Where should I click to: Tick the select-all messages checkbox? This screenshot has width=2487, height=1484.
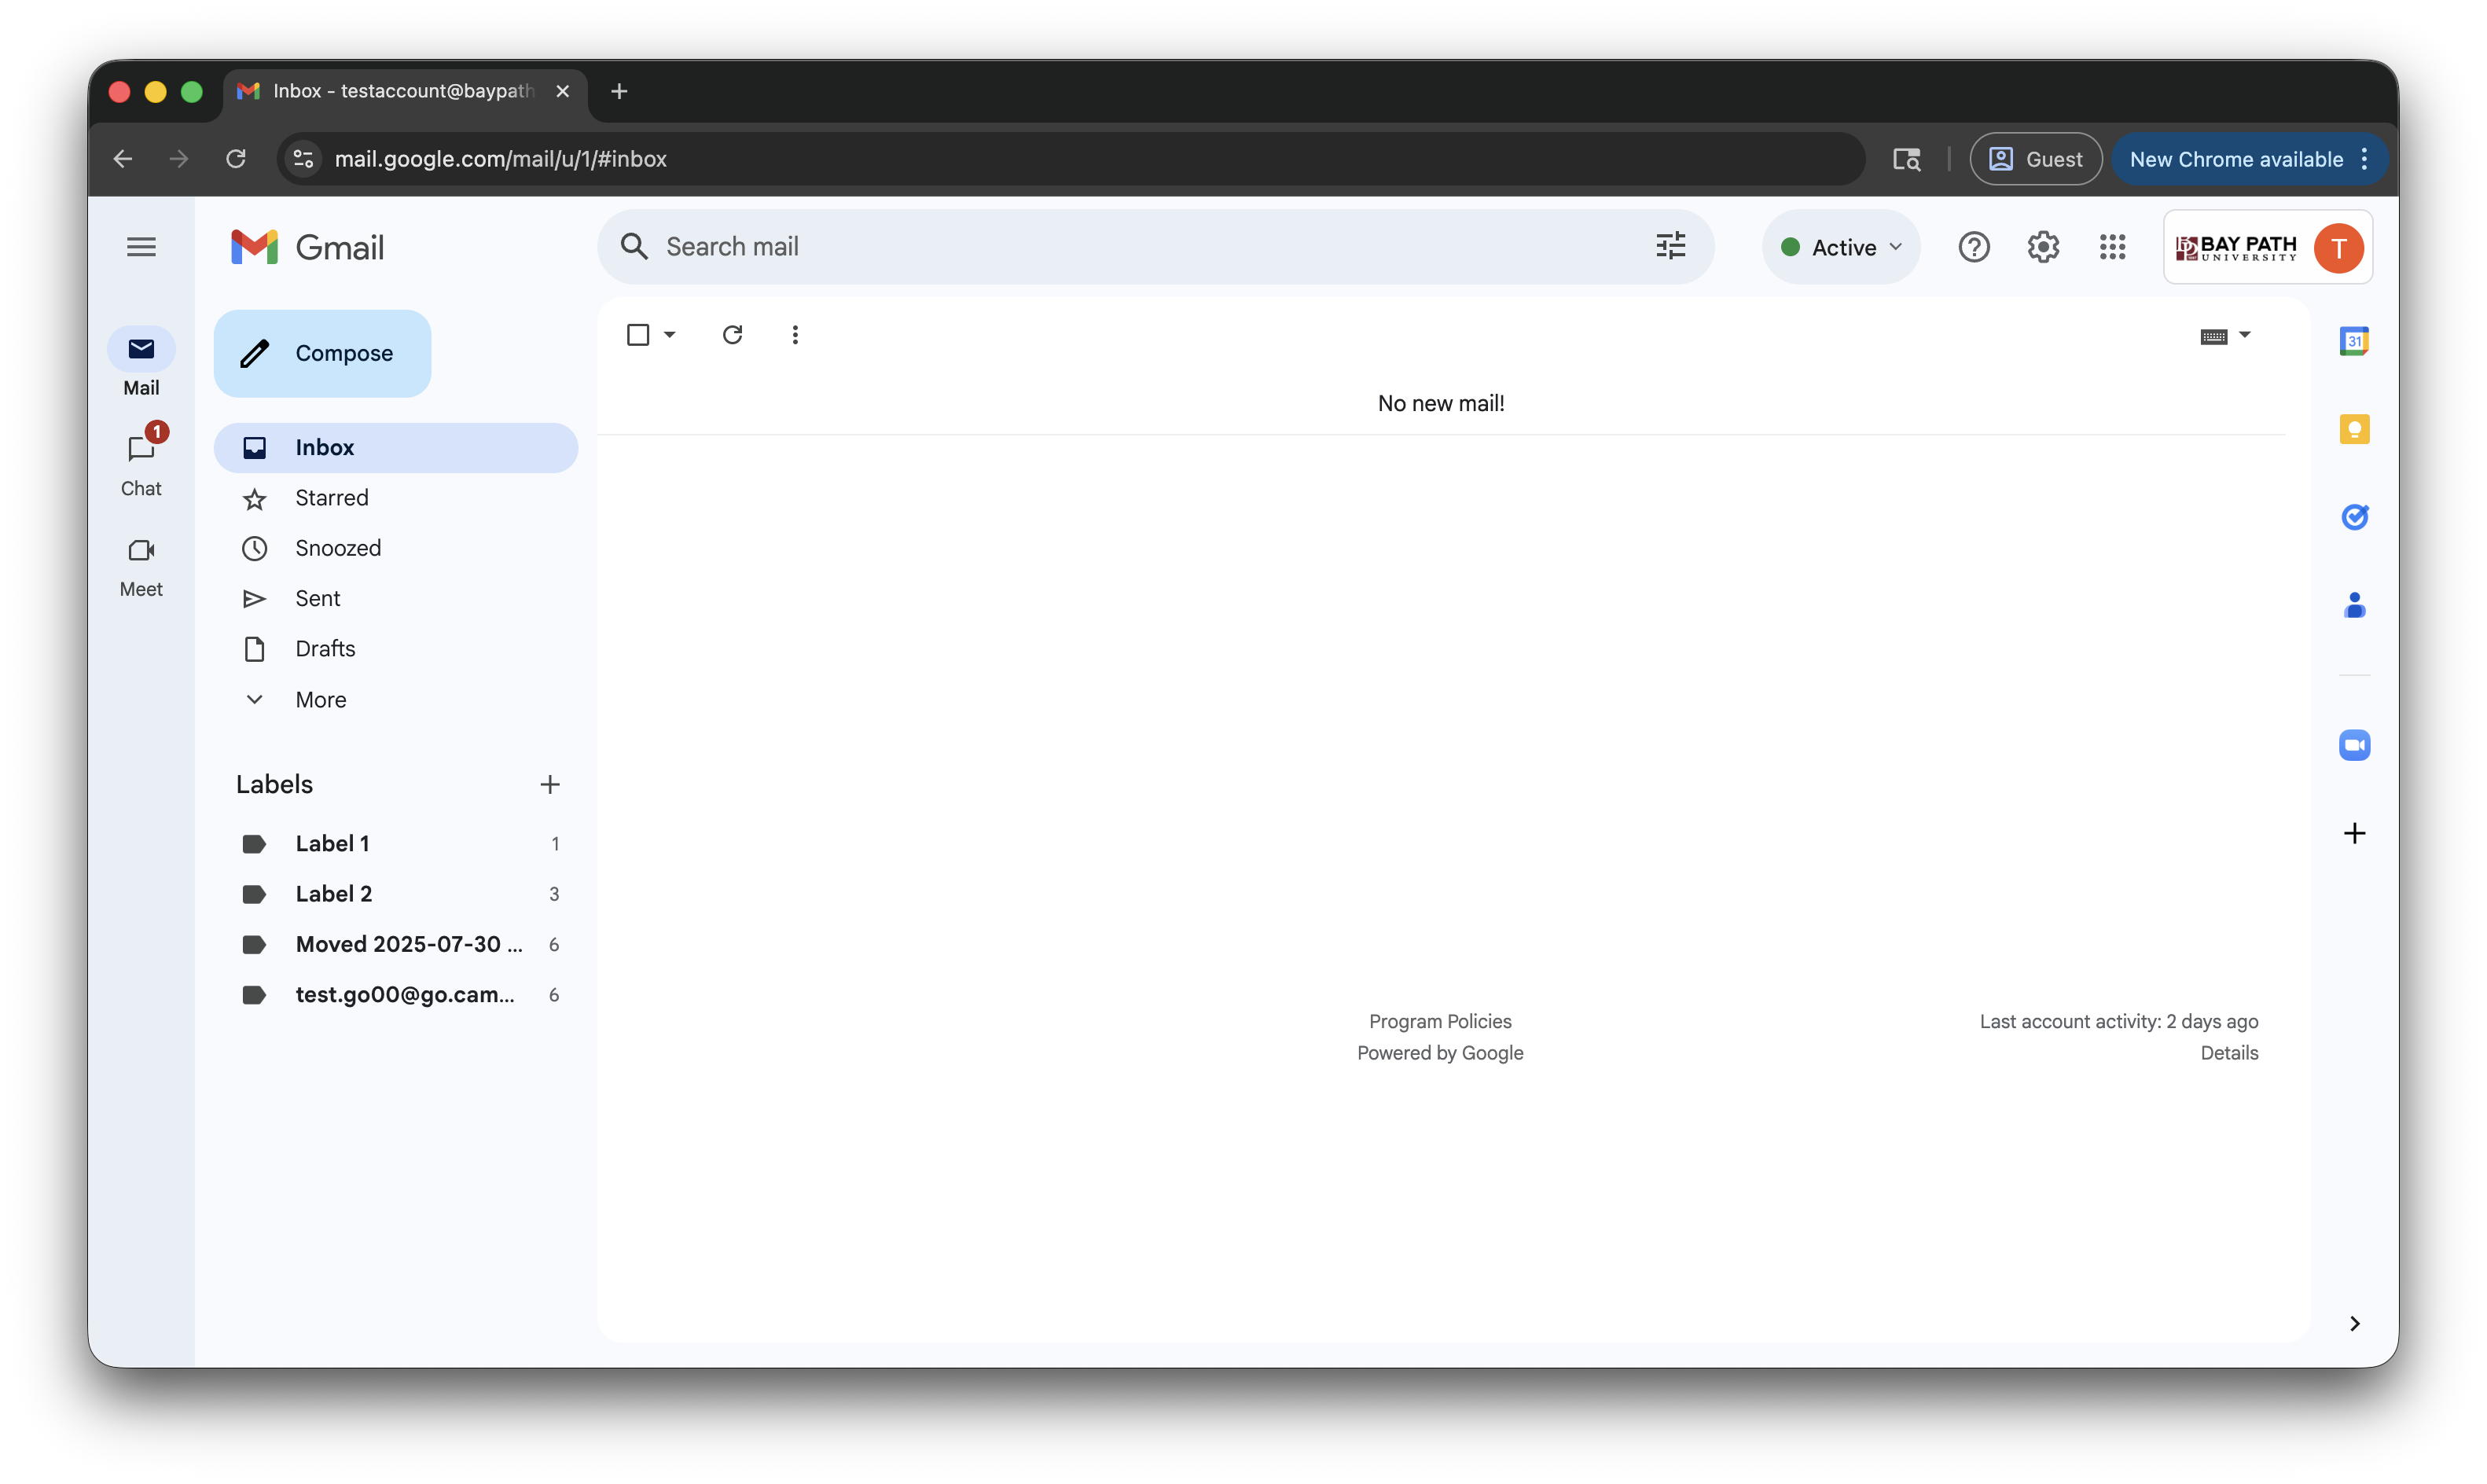coord(638,335)
